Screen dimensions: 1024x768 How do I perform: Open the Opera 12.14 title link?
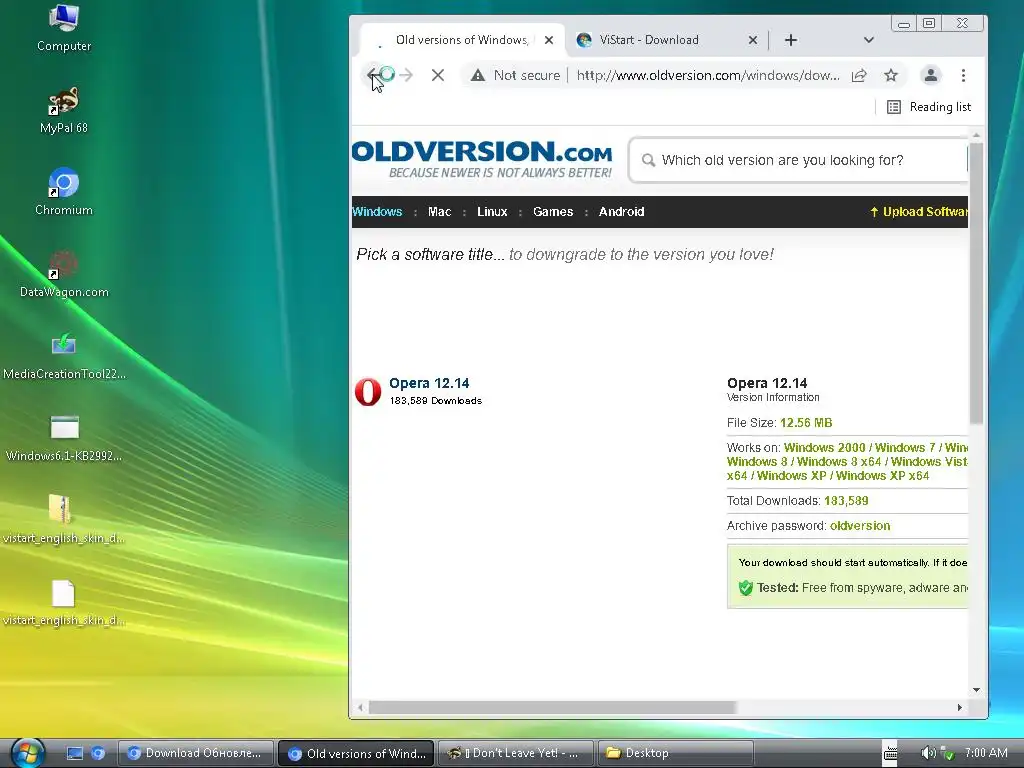click(429, 383)
